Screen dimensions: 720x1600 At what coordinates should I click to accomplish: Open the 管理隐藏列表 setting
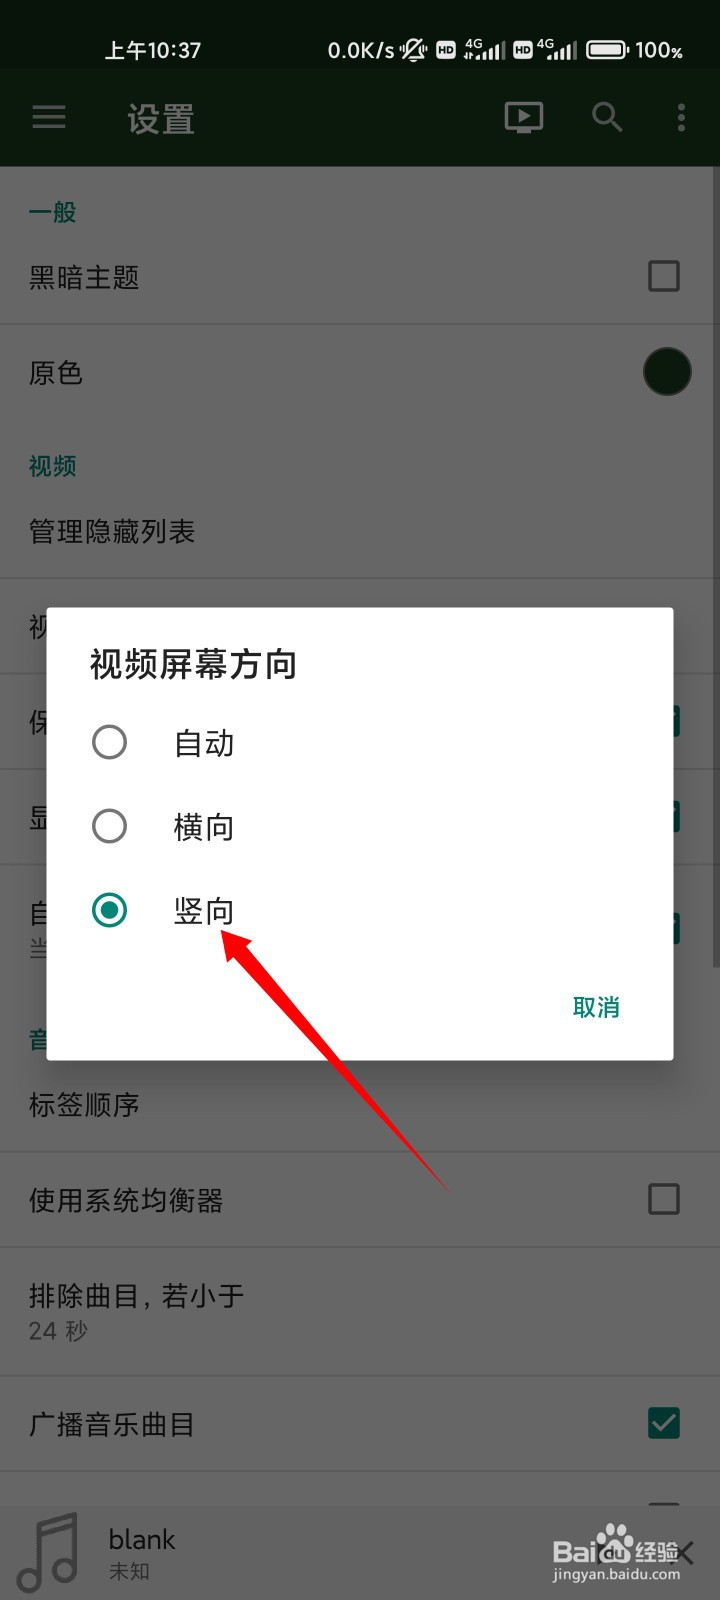[359, 531]
